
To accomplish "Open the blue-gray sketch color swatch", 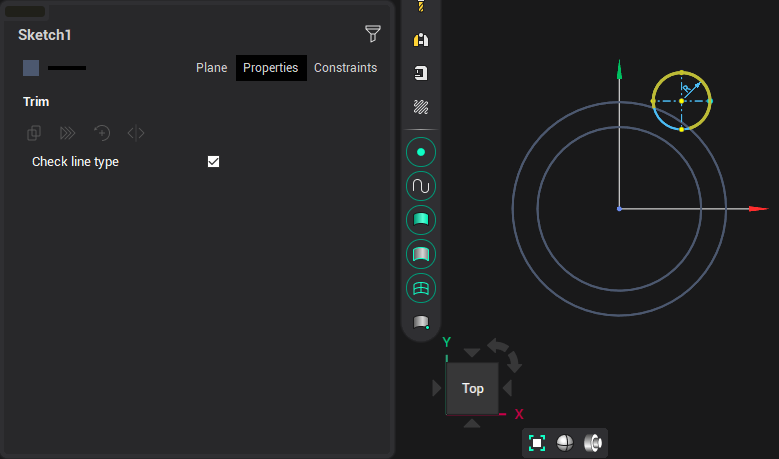I will [x=31, y=68].
